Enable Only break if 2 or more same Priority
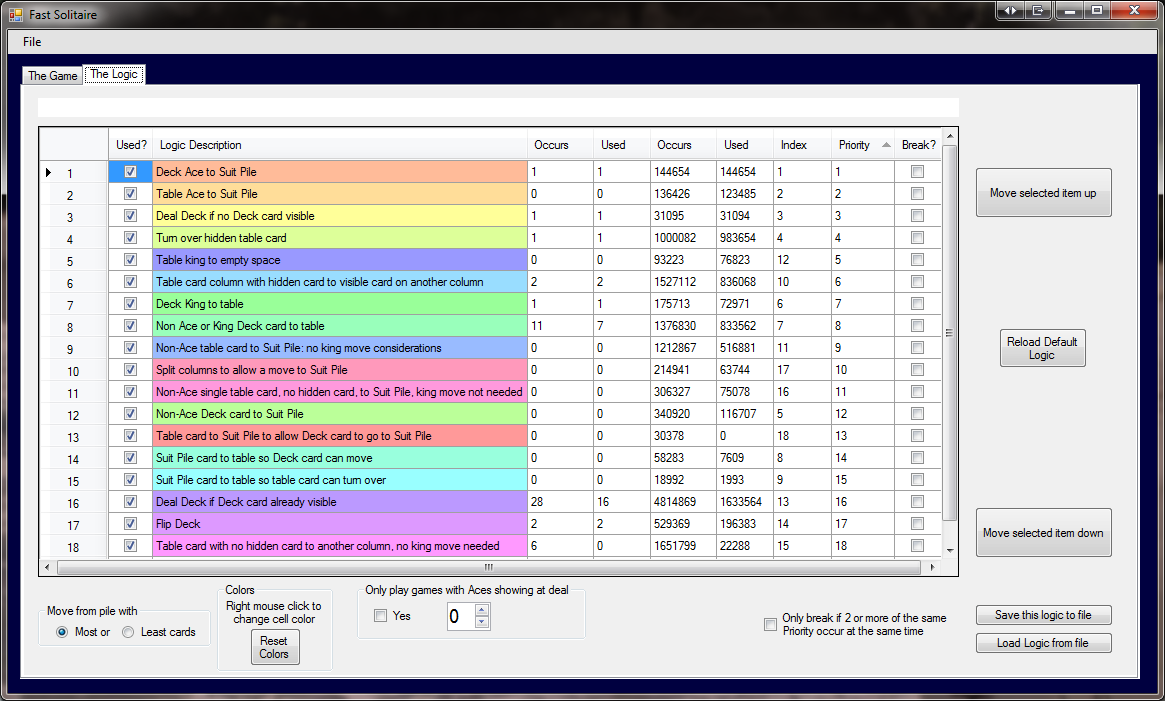The image size is (1165, 701). 770,624
